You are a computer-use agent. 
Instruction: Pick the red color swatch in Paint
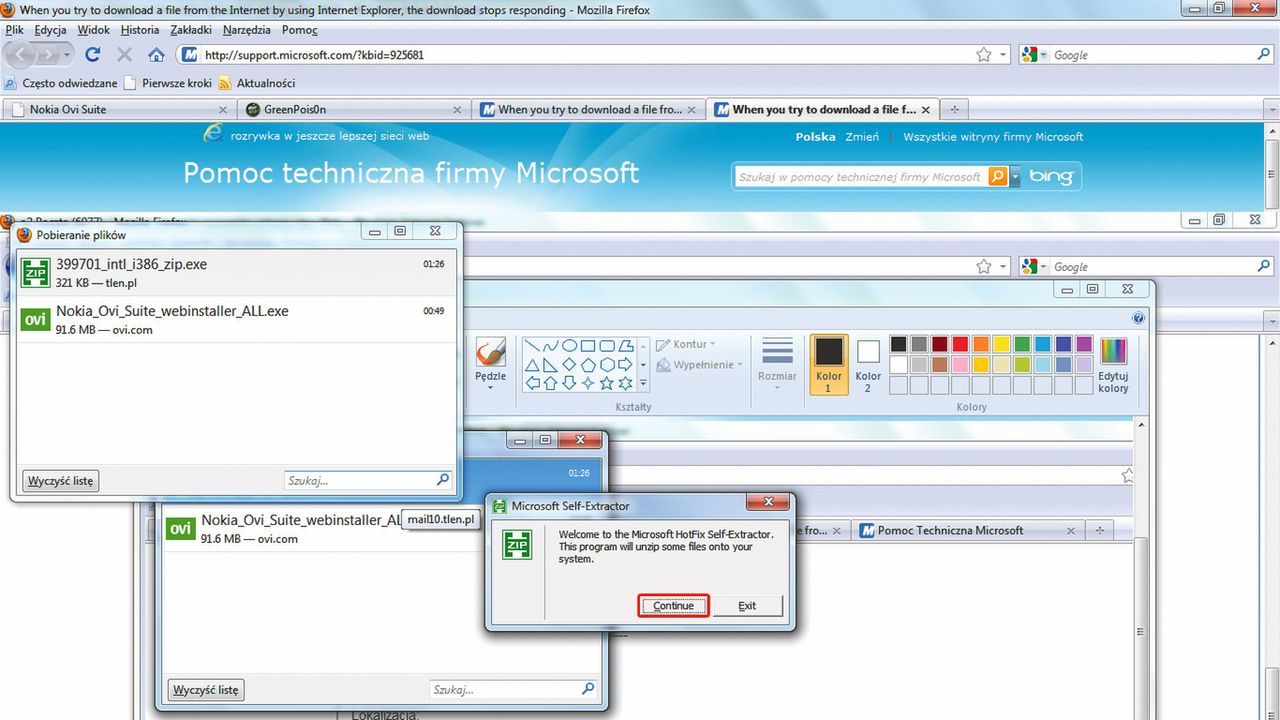pyautogui.click(x=960, y=344)
